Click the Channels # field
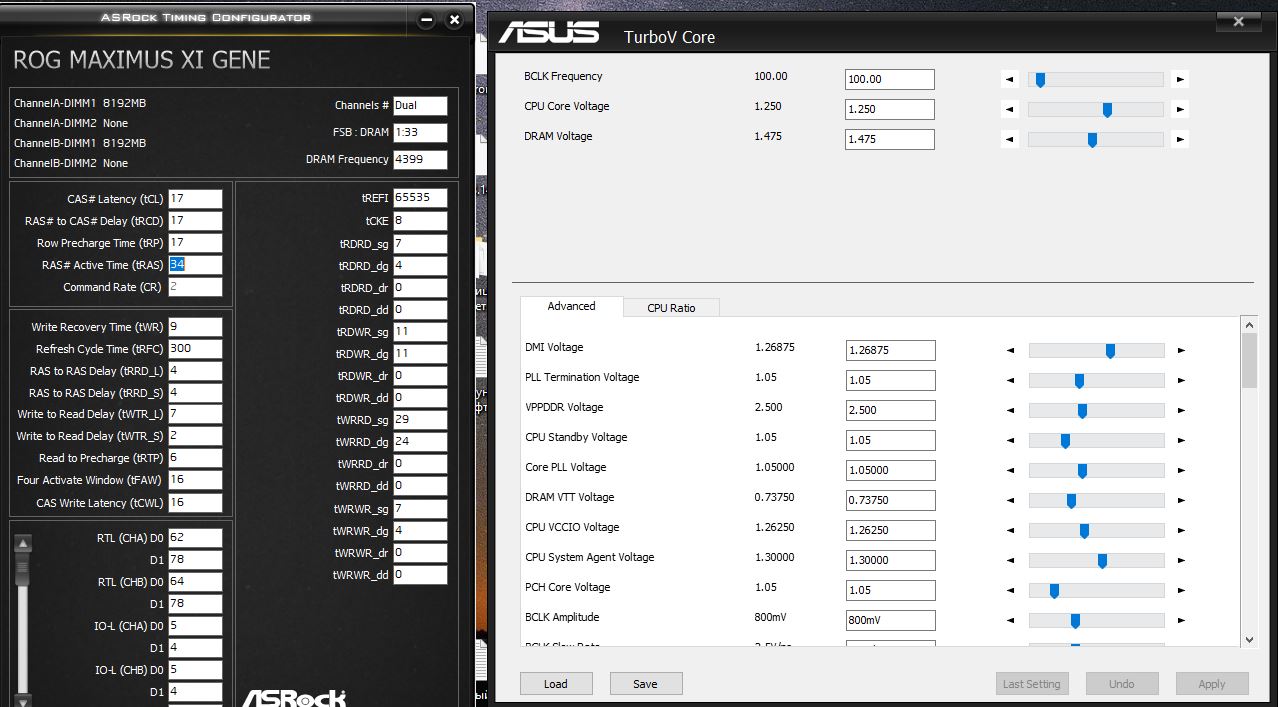The image size is (1278, 707). coord(420,105)
